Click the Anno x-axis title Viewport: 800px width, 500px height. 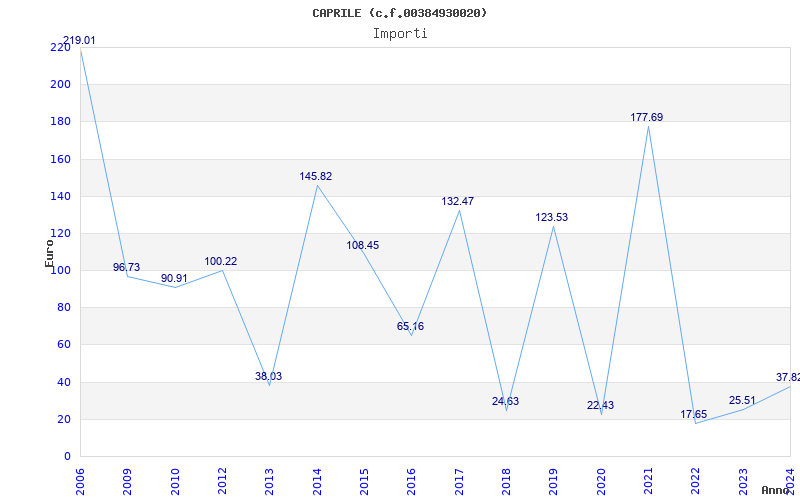coord(777,490)
